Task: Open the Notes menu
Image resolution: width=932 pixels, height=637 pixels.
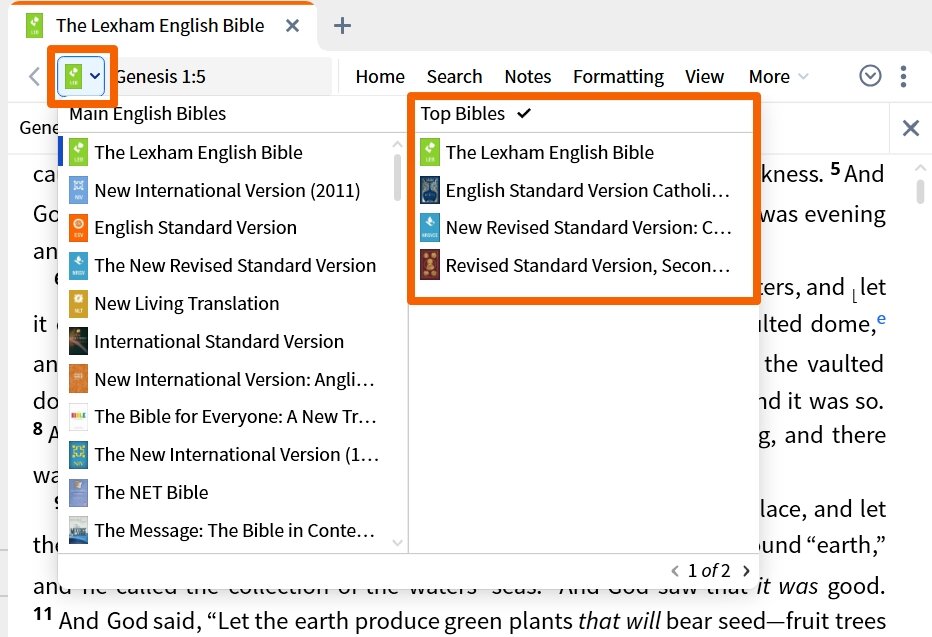Action: [528, 77]
